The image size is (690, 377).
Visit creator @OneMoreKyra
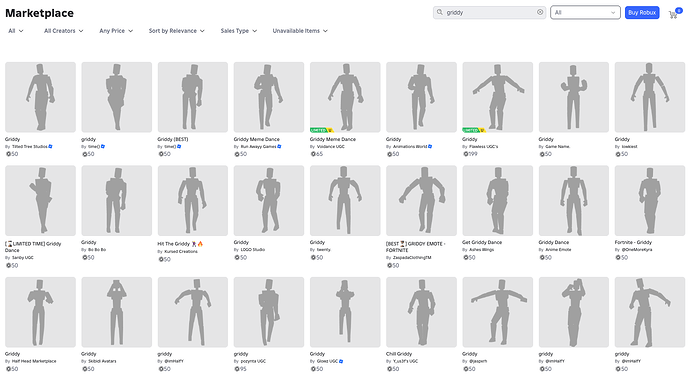click(x=637, y=250)
